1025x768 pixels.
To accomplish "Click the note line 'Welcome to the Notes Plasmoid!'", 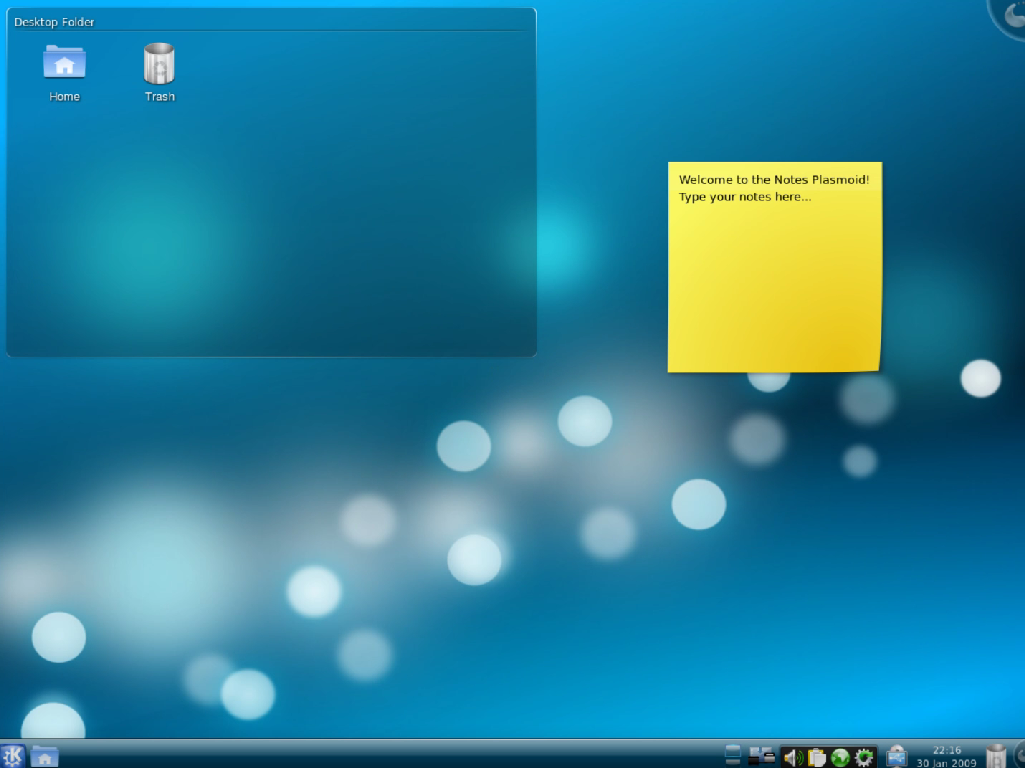I will 774,180.
